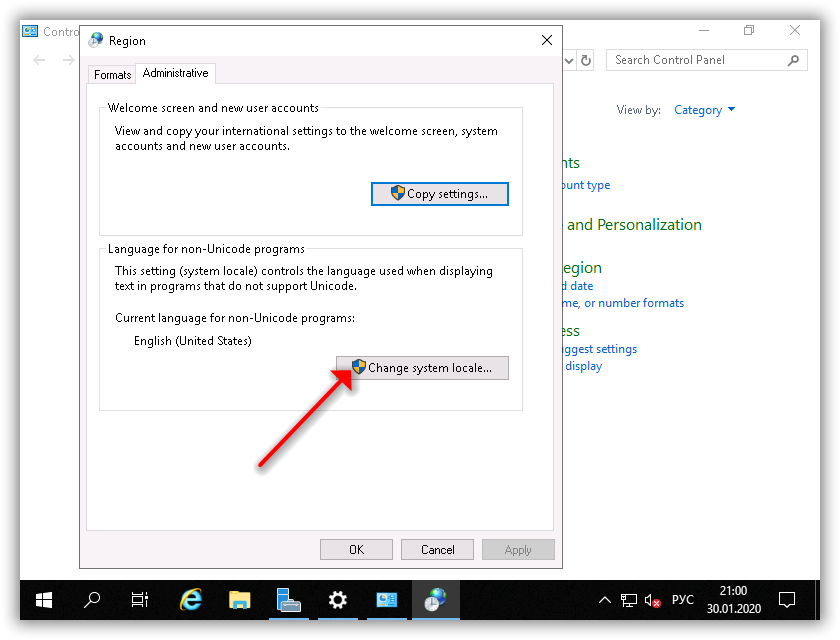This screenshot has height=640, width=840.
Task: Open Server Manager from the taskbar
Action: click(289, 600)
